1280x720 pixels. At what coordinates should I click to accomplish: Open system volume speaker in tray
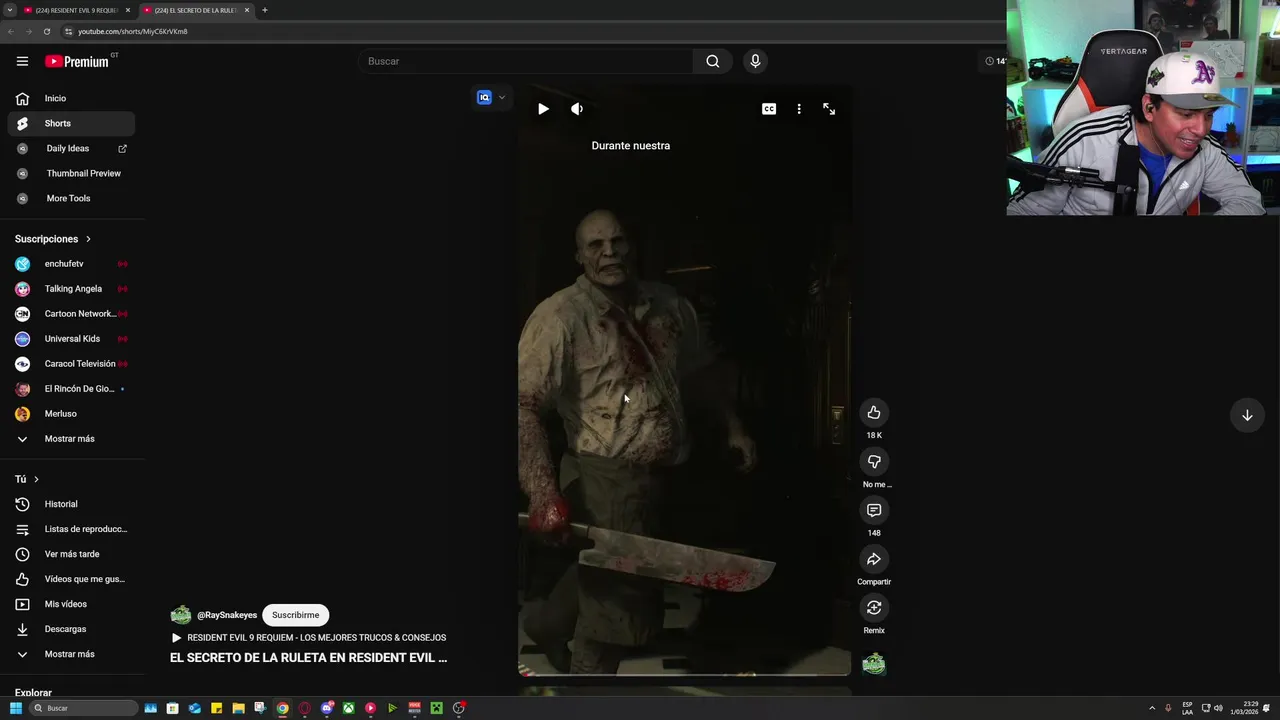pyautogui.click(x=1218, y=708)
